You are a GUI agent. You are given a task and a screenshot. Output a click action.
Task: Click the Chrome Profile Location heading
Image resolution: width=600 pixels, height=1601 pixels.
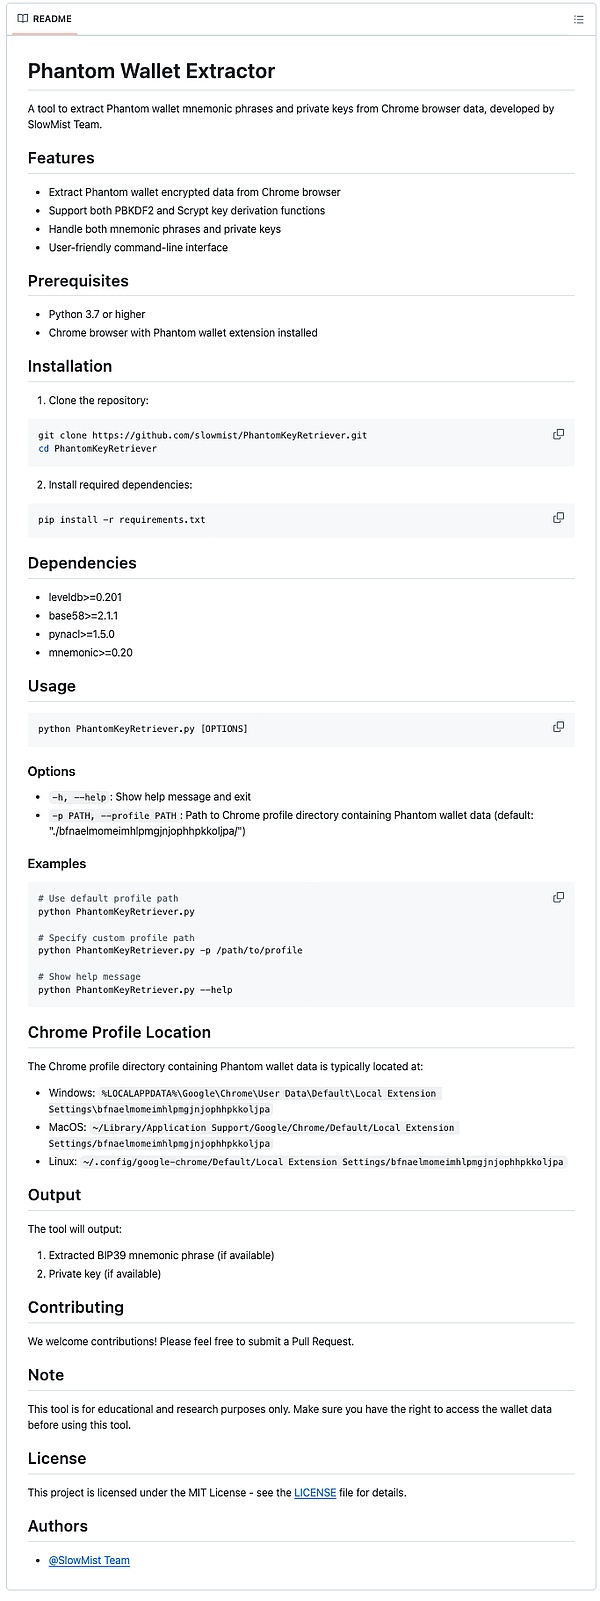click(119, 1032)
